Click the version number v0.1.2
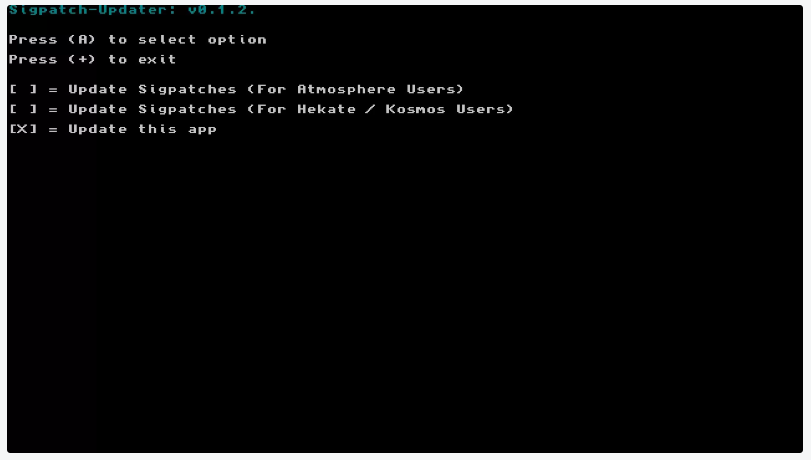 [221, 10]
